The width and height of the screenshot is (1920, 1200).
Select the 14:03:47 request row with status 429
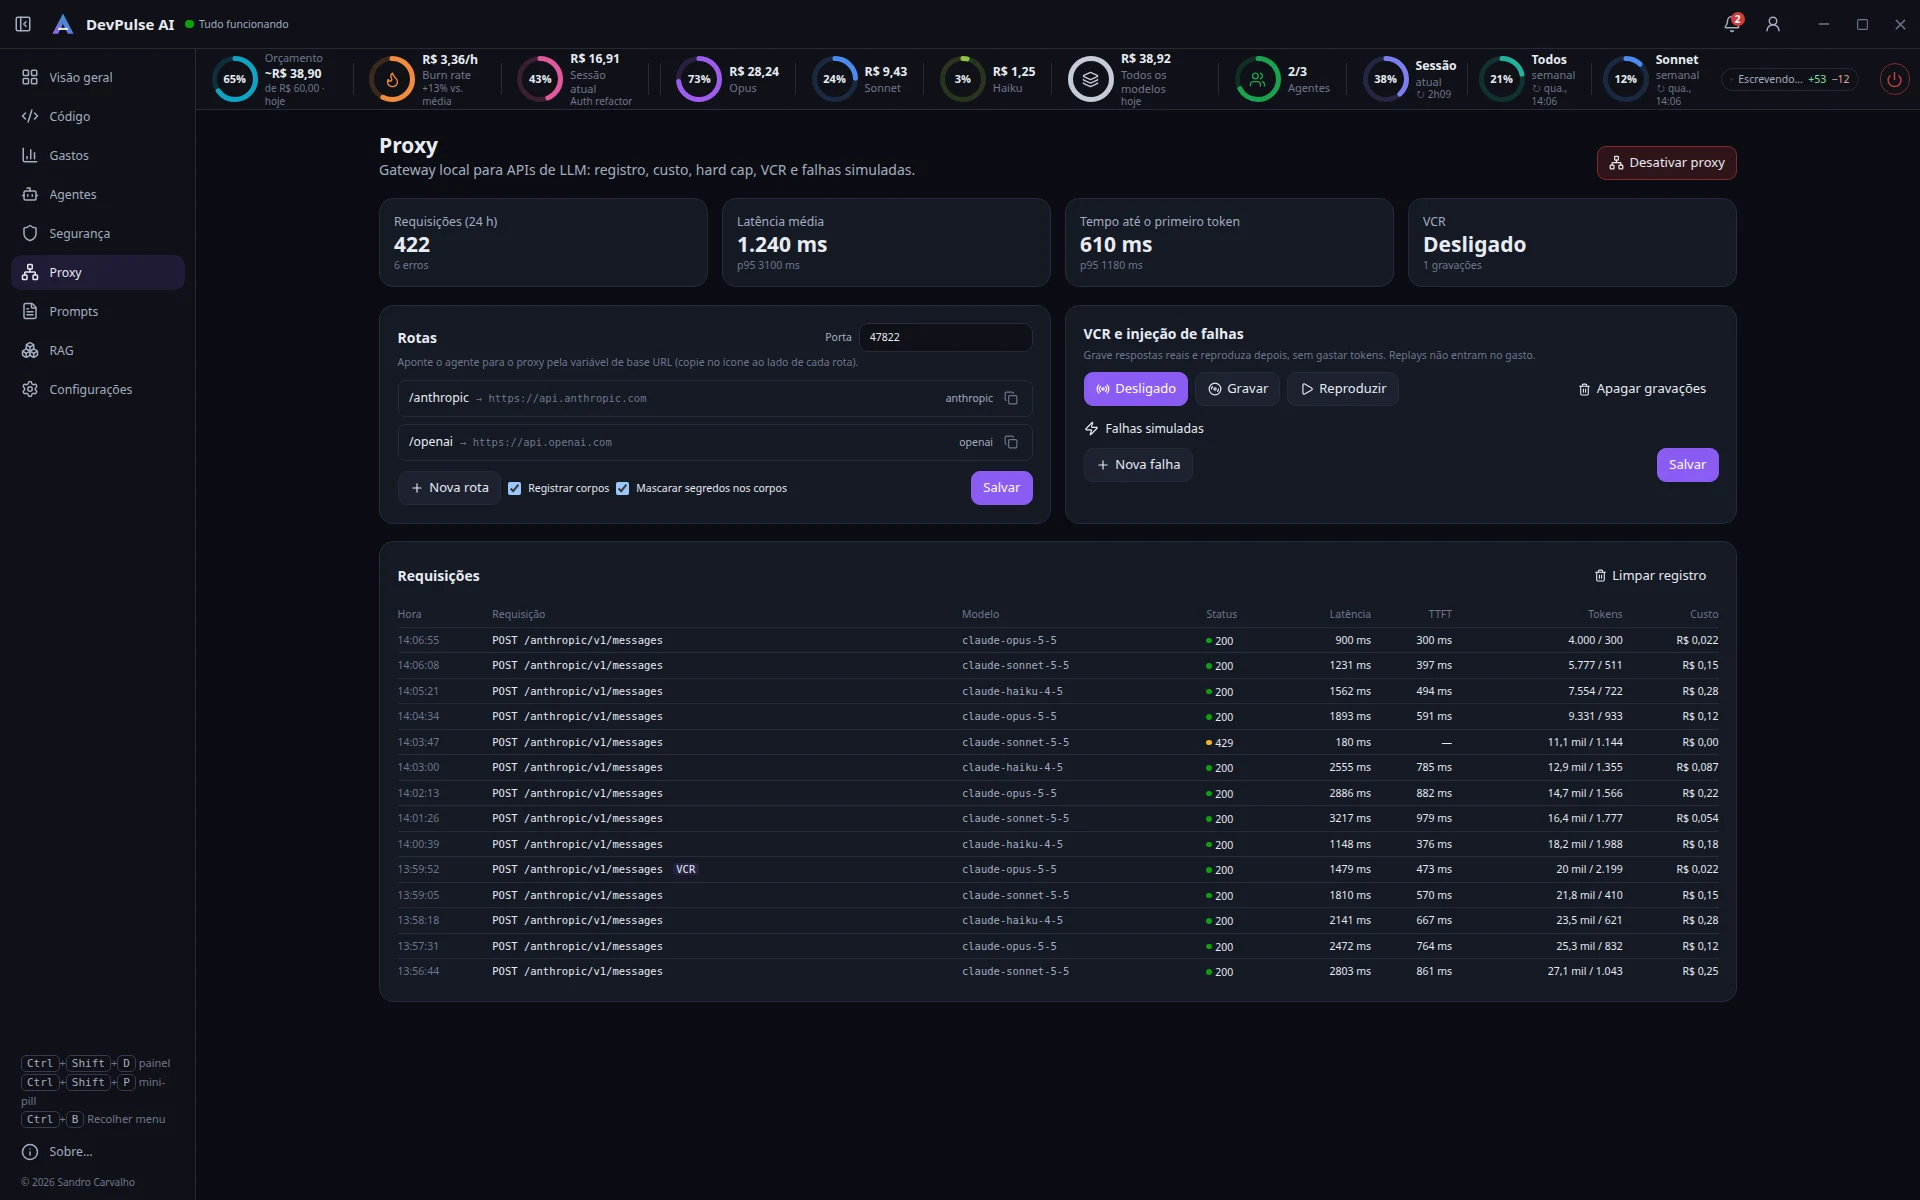(x=1057, y=742)
